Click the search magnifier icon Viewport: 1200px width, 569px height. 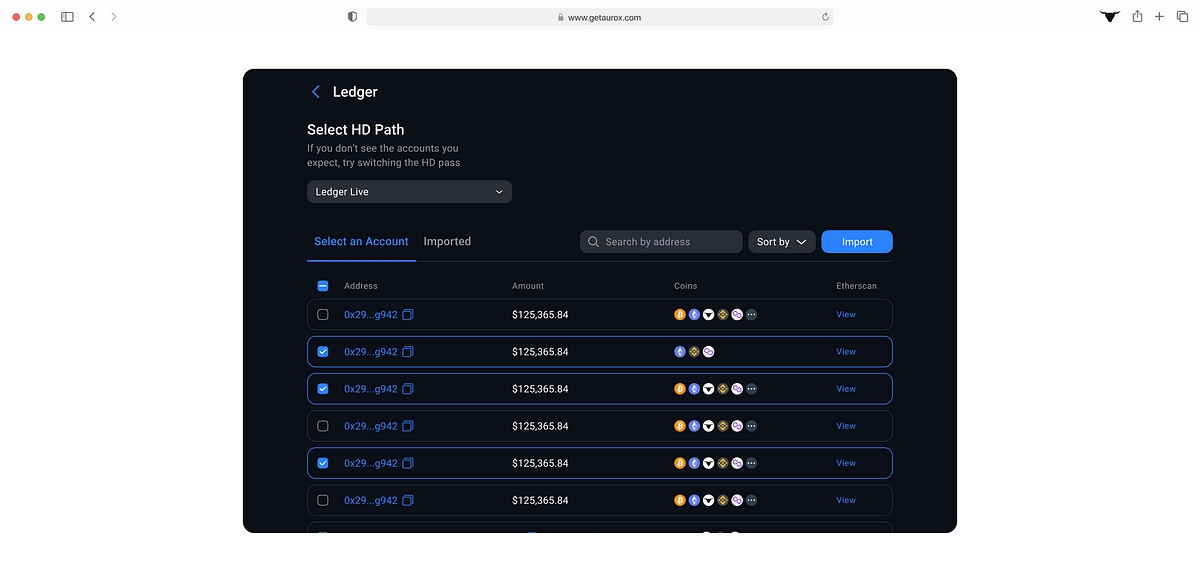(x=594, y=242)
